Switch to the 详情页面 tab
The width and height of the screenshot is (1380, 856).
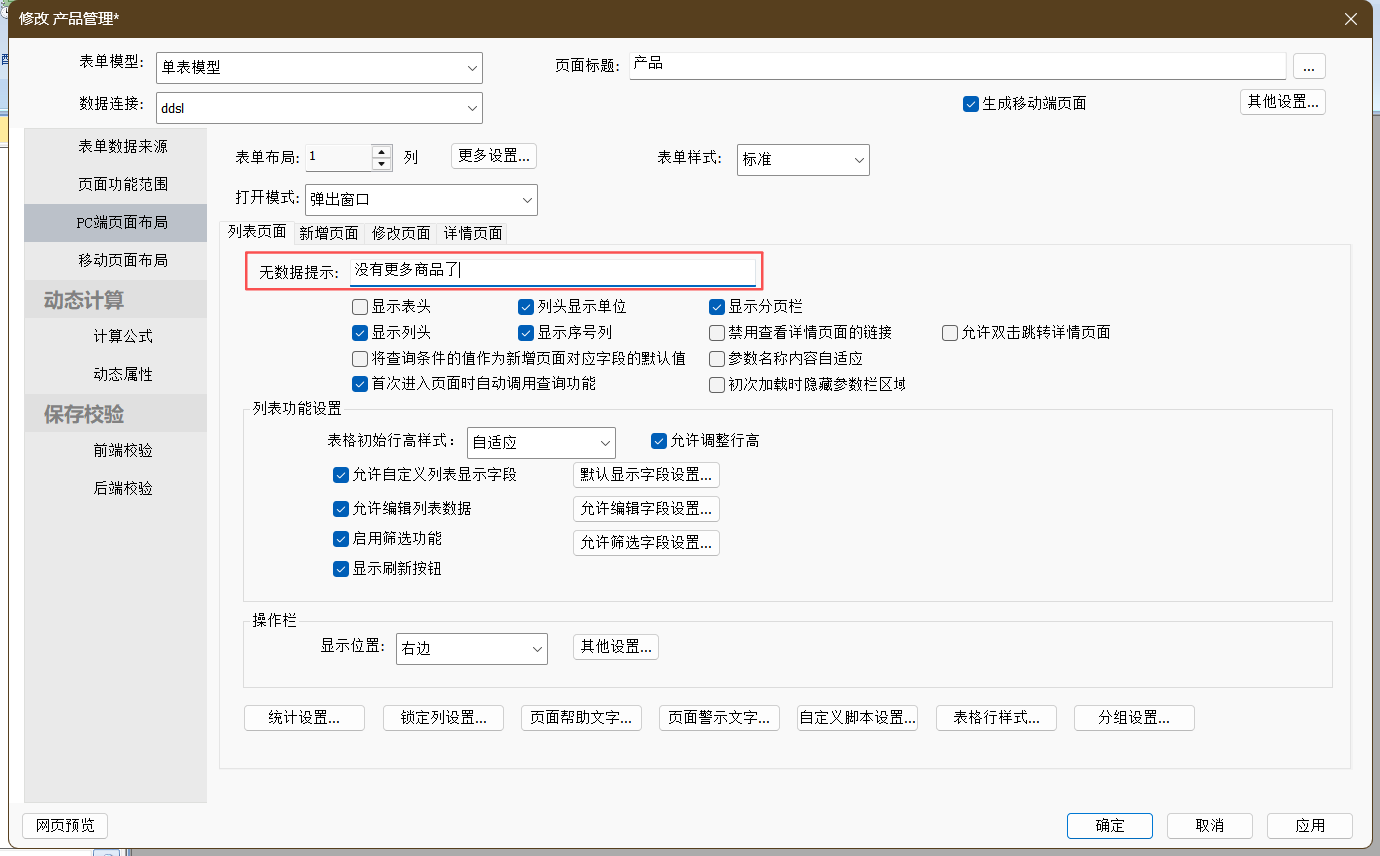click(473, 233)
